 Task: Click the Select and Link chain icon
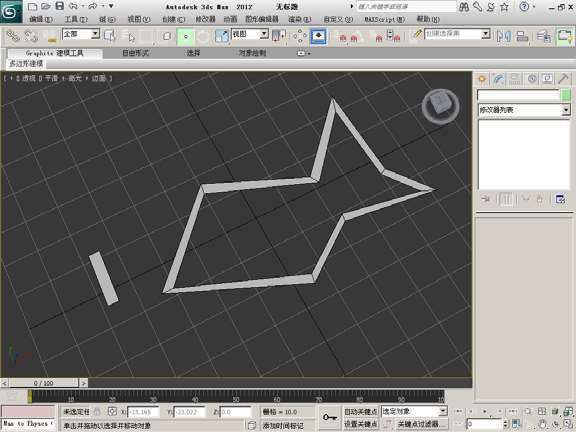(x=13, y=36)
